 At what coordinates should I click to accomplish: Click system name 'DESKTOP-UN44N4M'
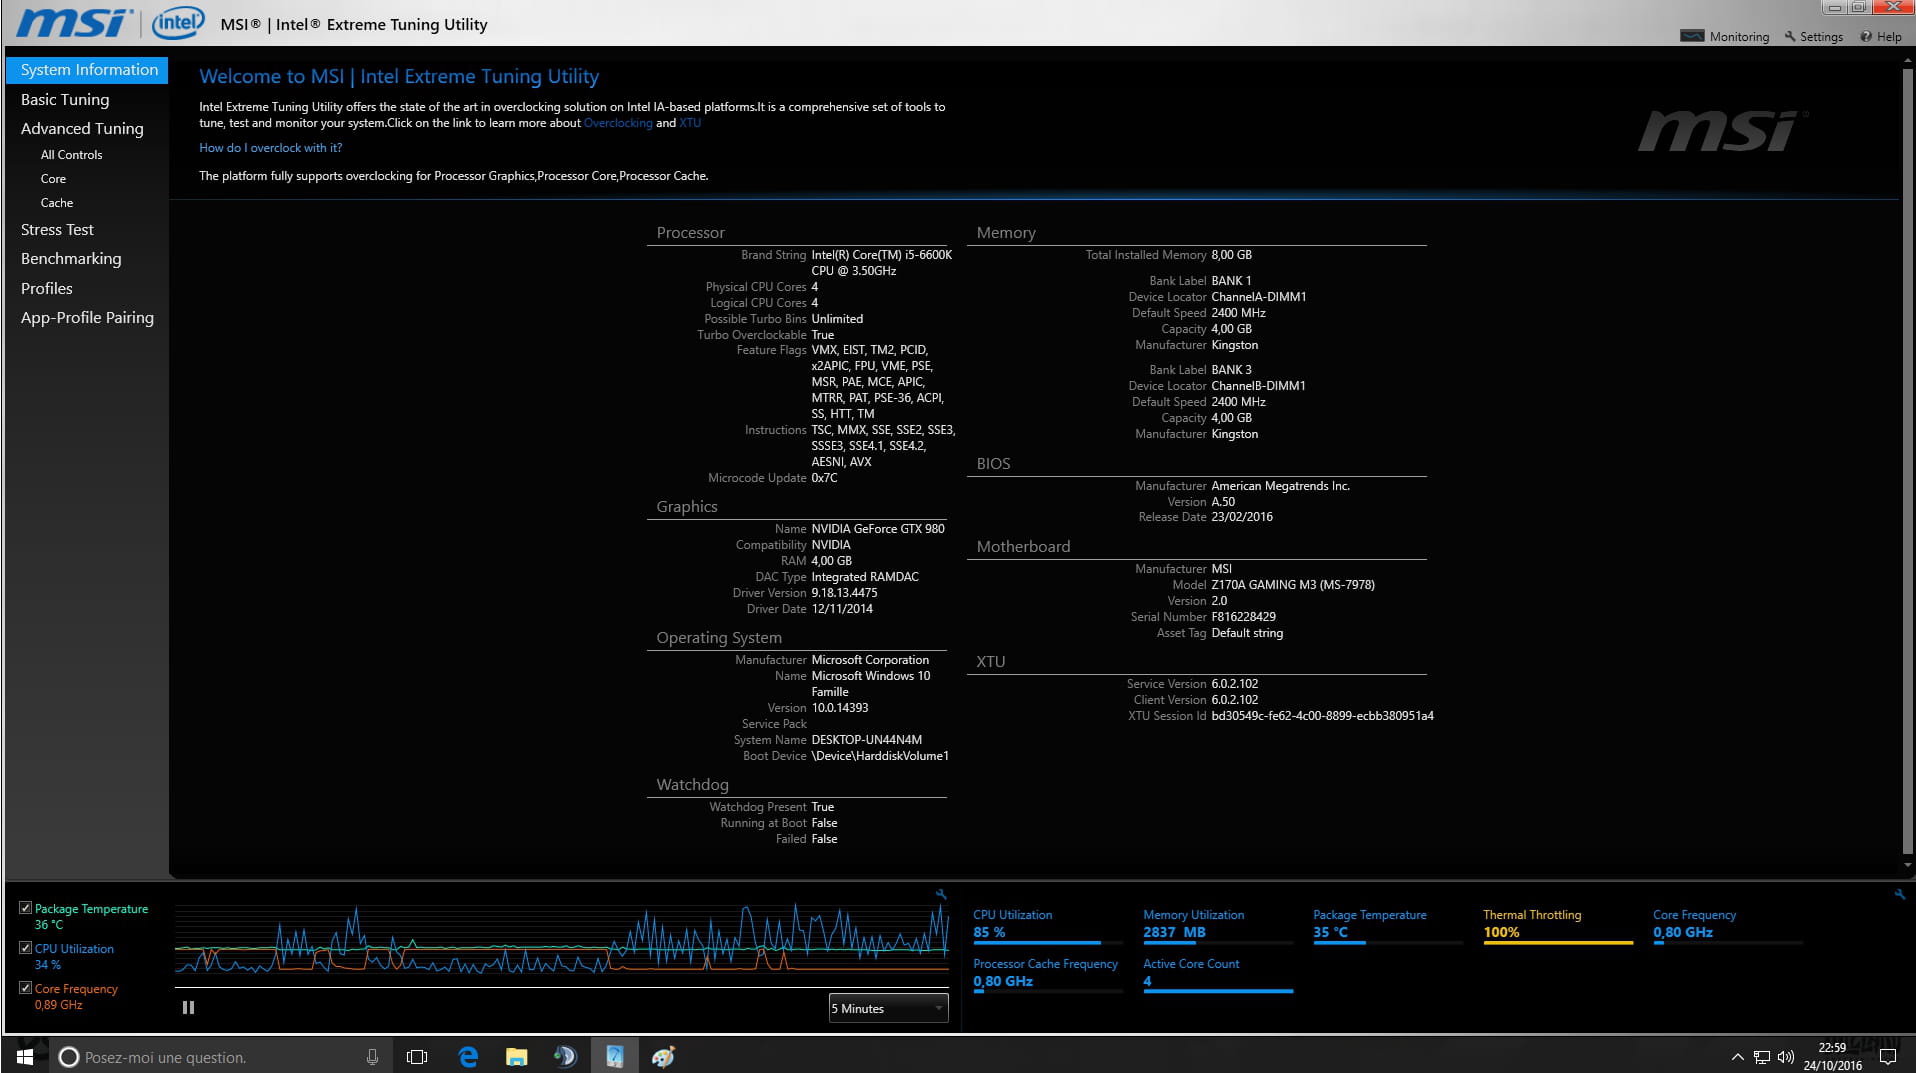[867, 740]
